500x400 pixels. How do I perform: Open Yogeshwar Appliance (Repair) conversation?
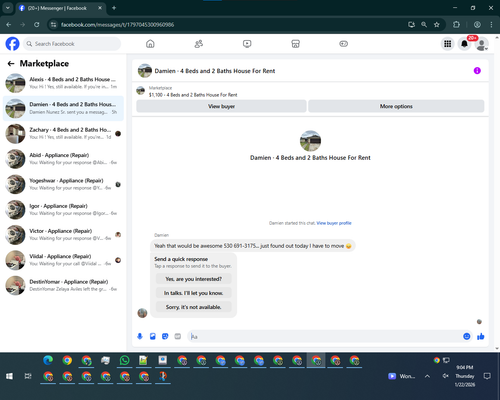coord(63,184)
